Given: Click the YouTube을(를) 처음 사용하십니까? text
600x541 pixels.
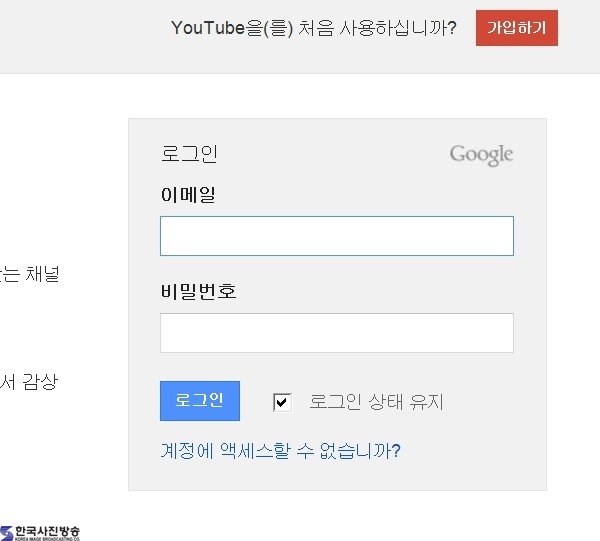Looking at the screenshot, I should (314, 28).
